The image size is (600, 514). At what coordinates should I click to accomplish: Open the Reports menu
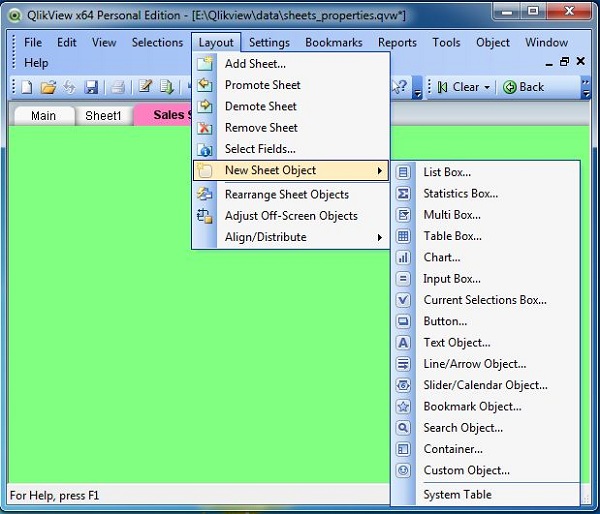coord(397,42)
